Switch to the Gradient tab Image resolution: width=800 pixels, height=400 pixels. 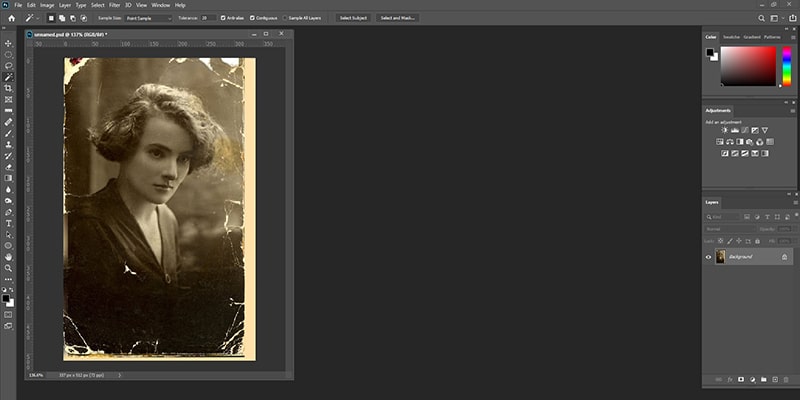752,37
